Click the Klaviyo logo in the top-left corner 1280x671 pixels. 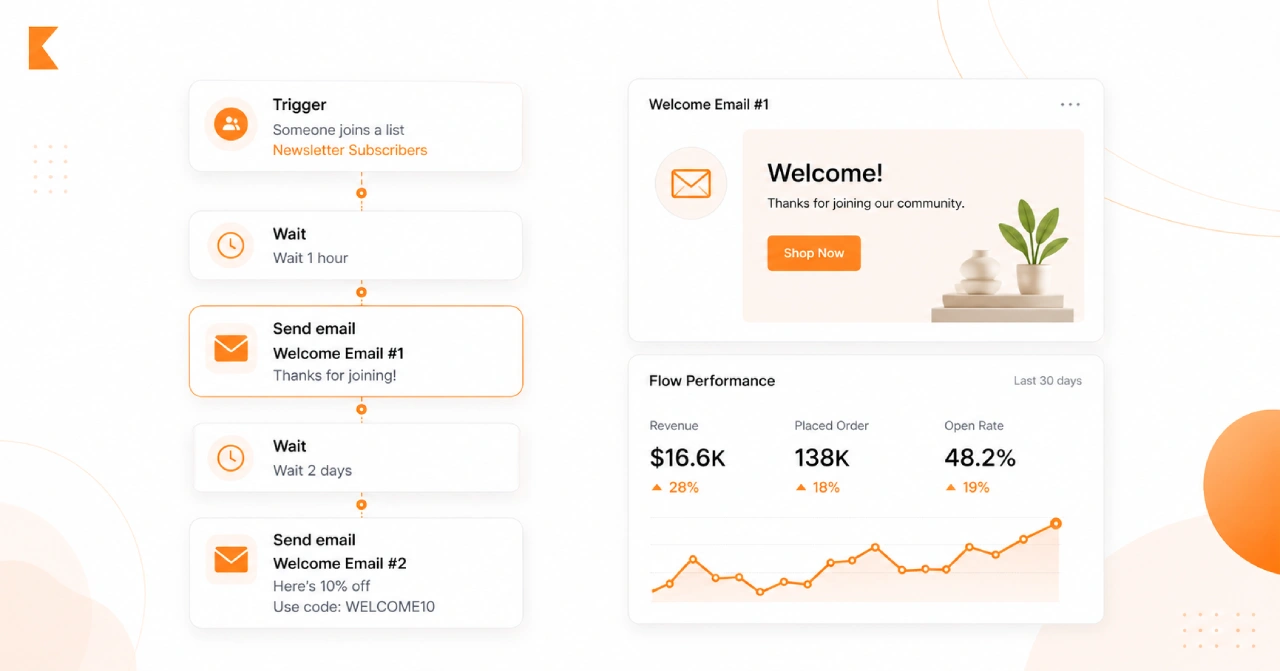click(x=42, y=48)
